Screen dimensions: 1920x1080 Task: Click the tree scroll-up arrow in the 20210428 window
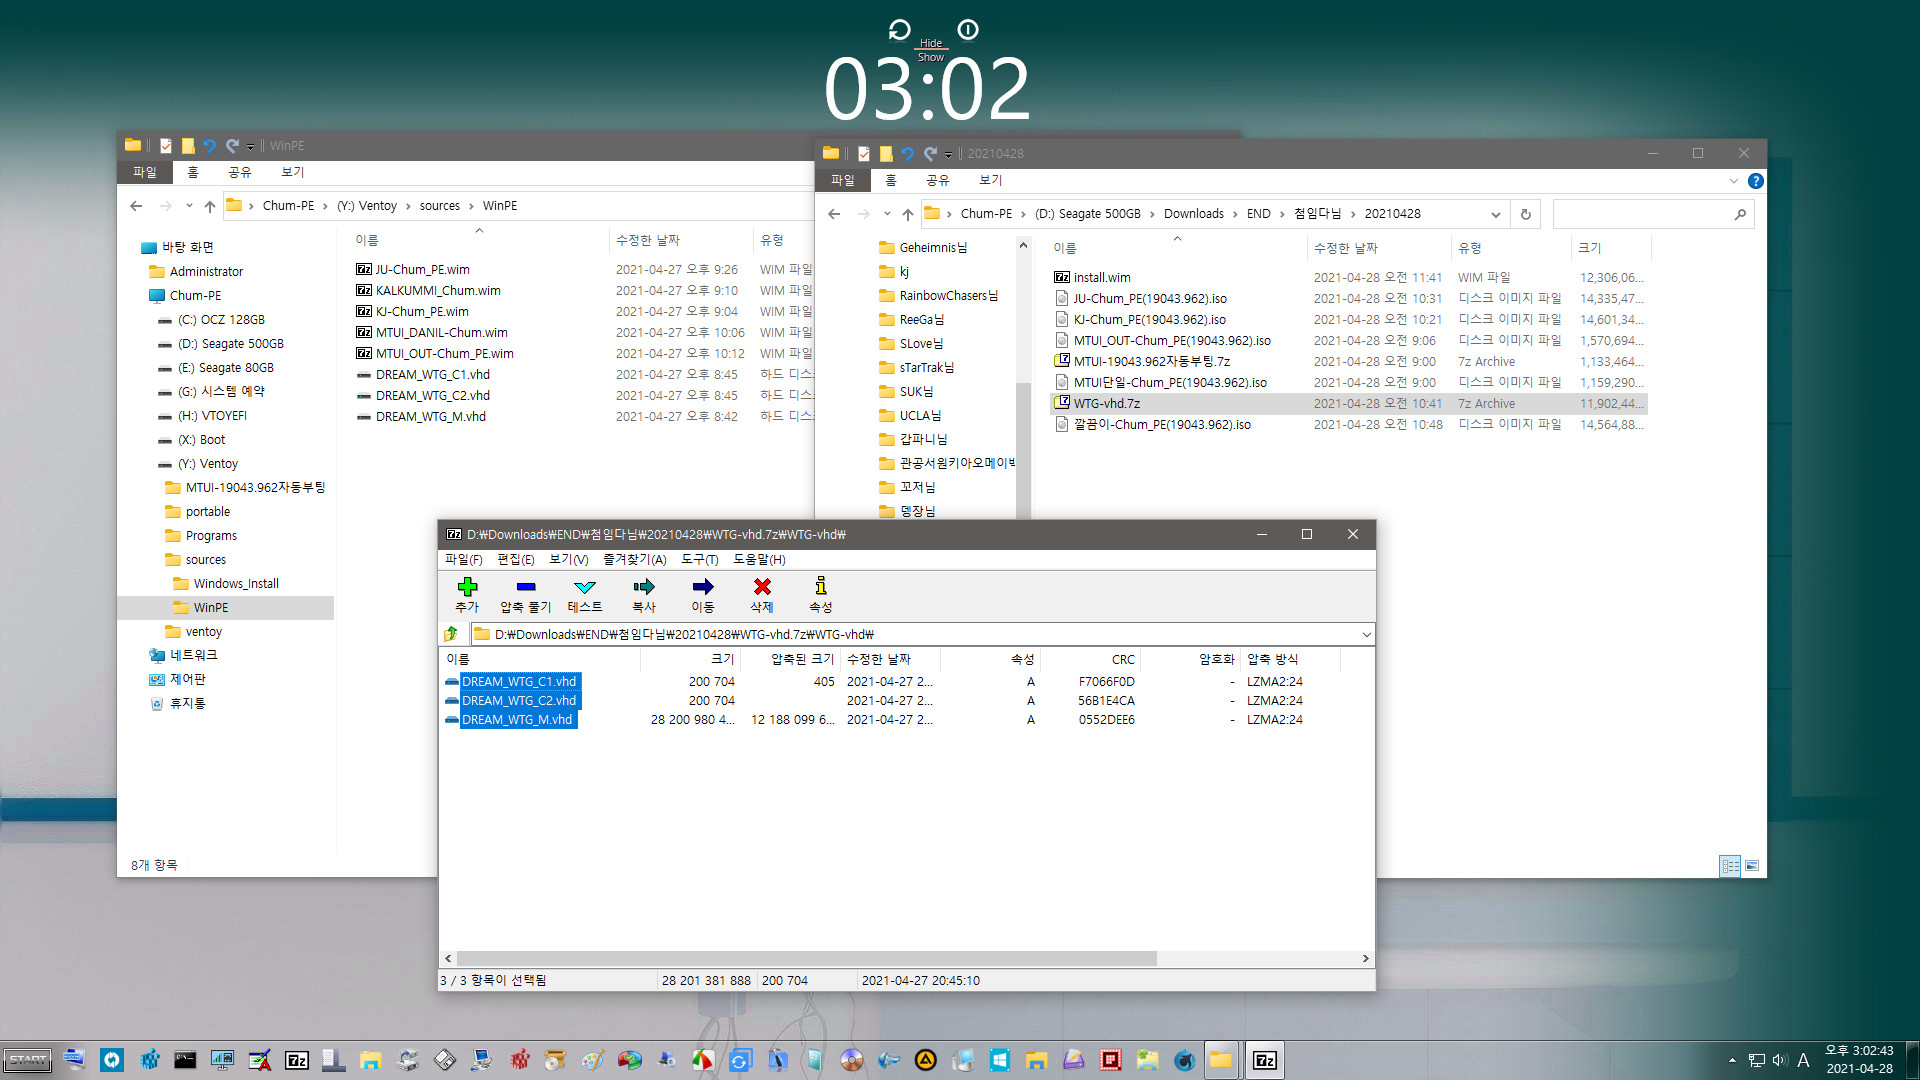[1023, 246]
